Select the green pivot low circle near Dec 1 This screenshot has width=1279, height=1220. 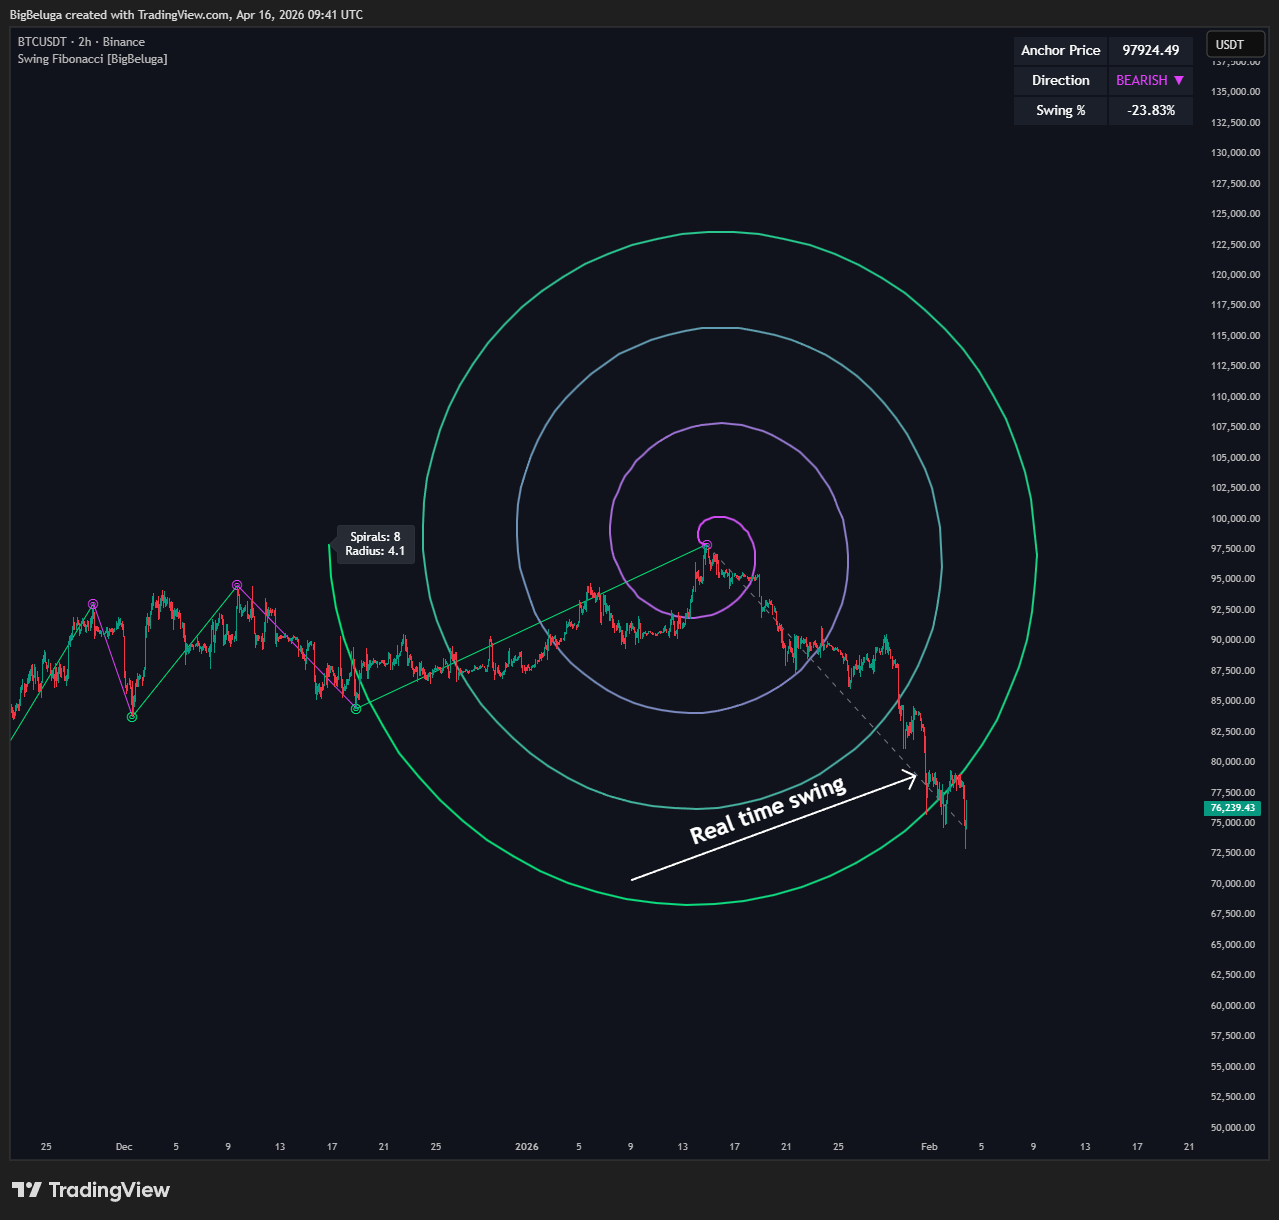(x=132, y=716)
